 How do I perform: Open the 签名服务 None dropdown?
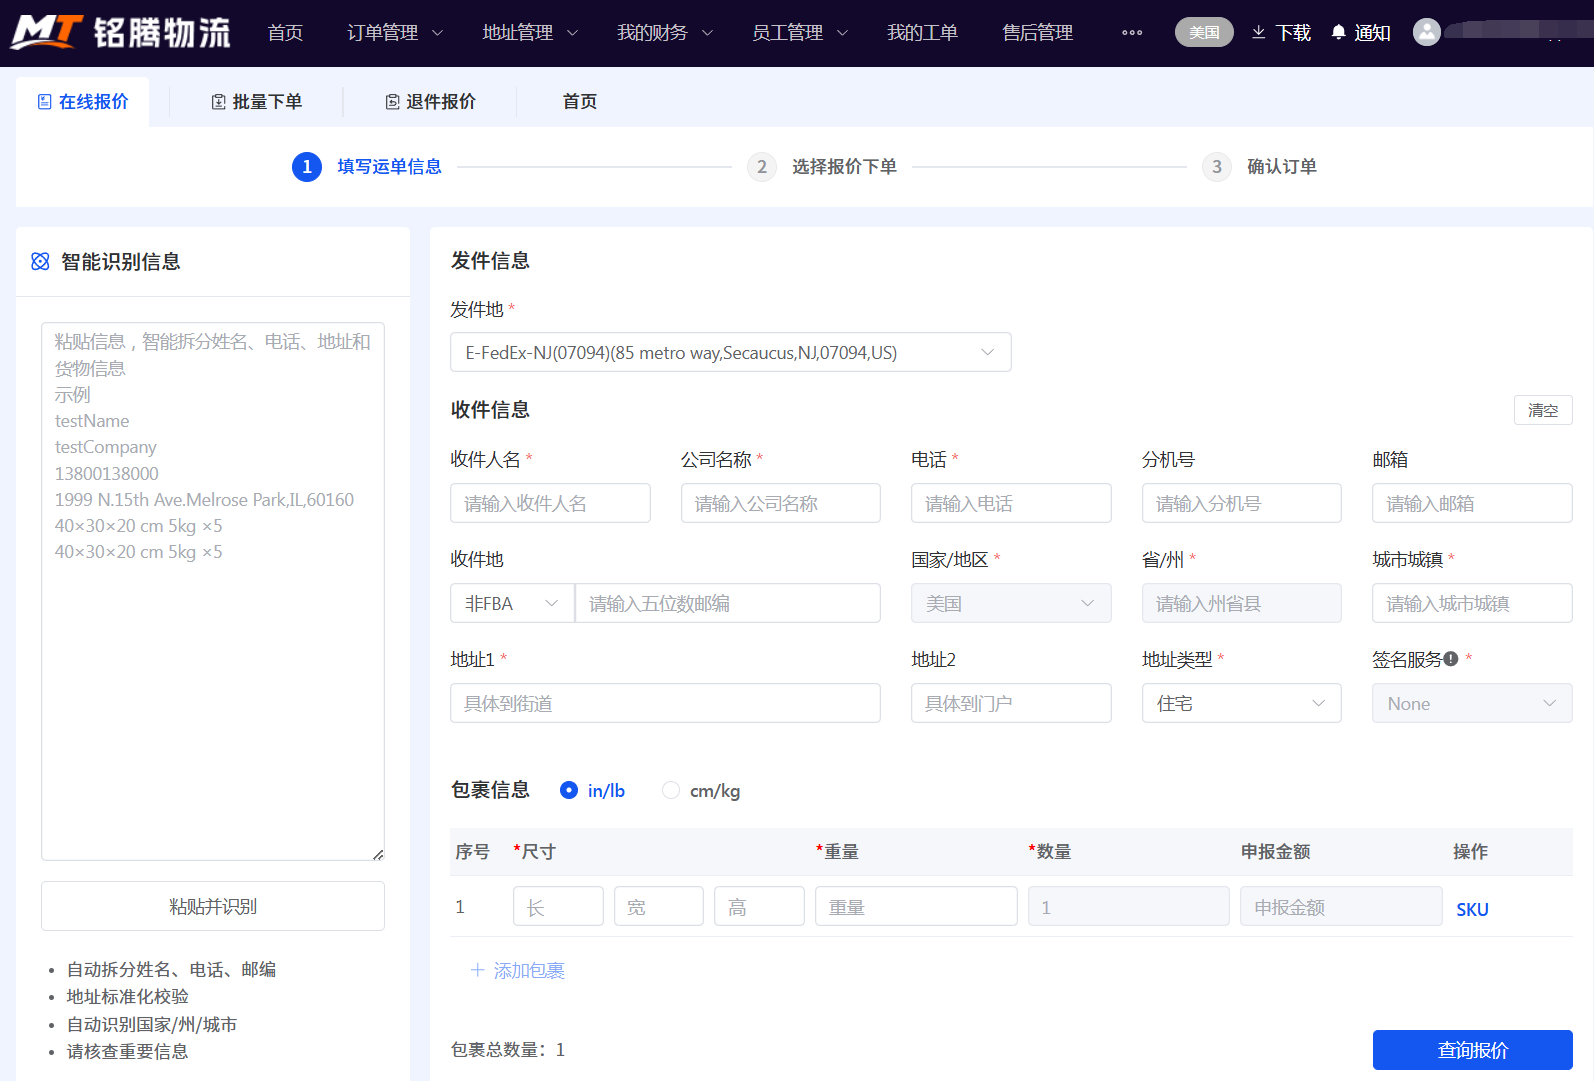1472,703
